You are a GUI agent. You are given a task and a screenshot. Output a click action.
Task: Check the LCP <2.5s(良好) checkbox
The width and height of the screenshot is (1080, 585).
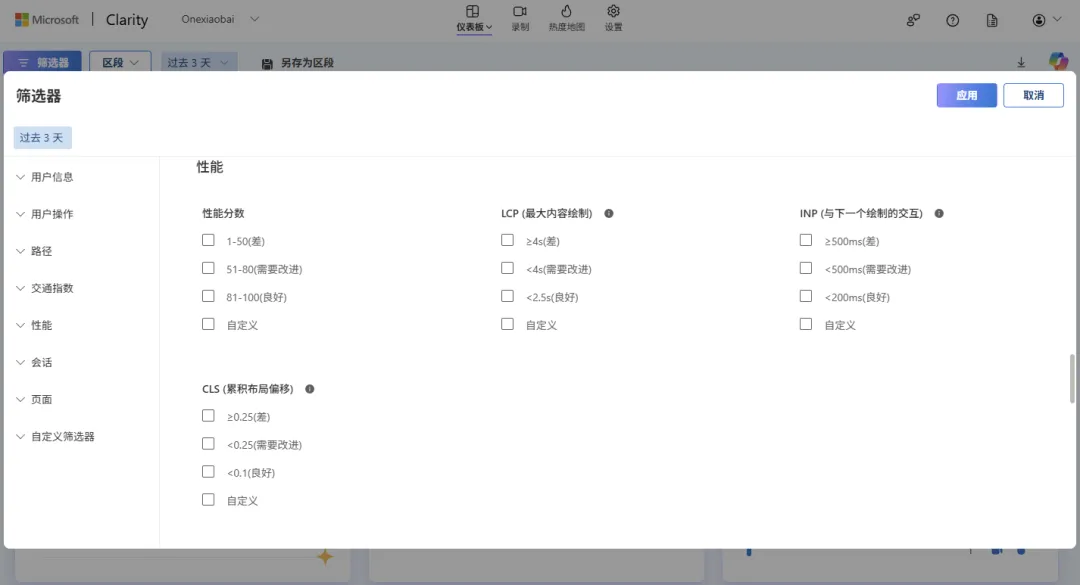click(507, 296)
